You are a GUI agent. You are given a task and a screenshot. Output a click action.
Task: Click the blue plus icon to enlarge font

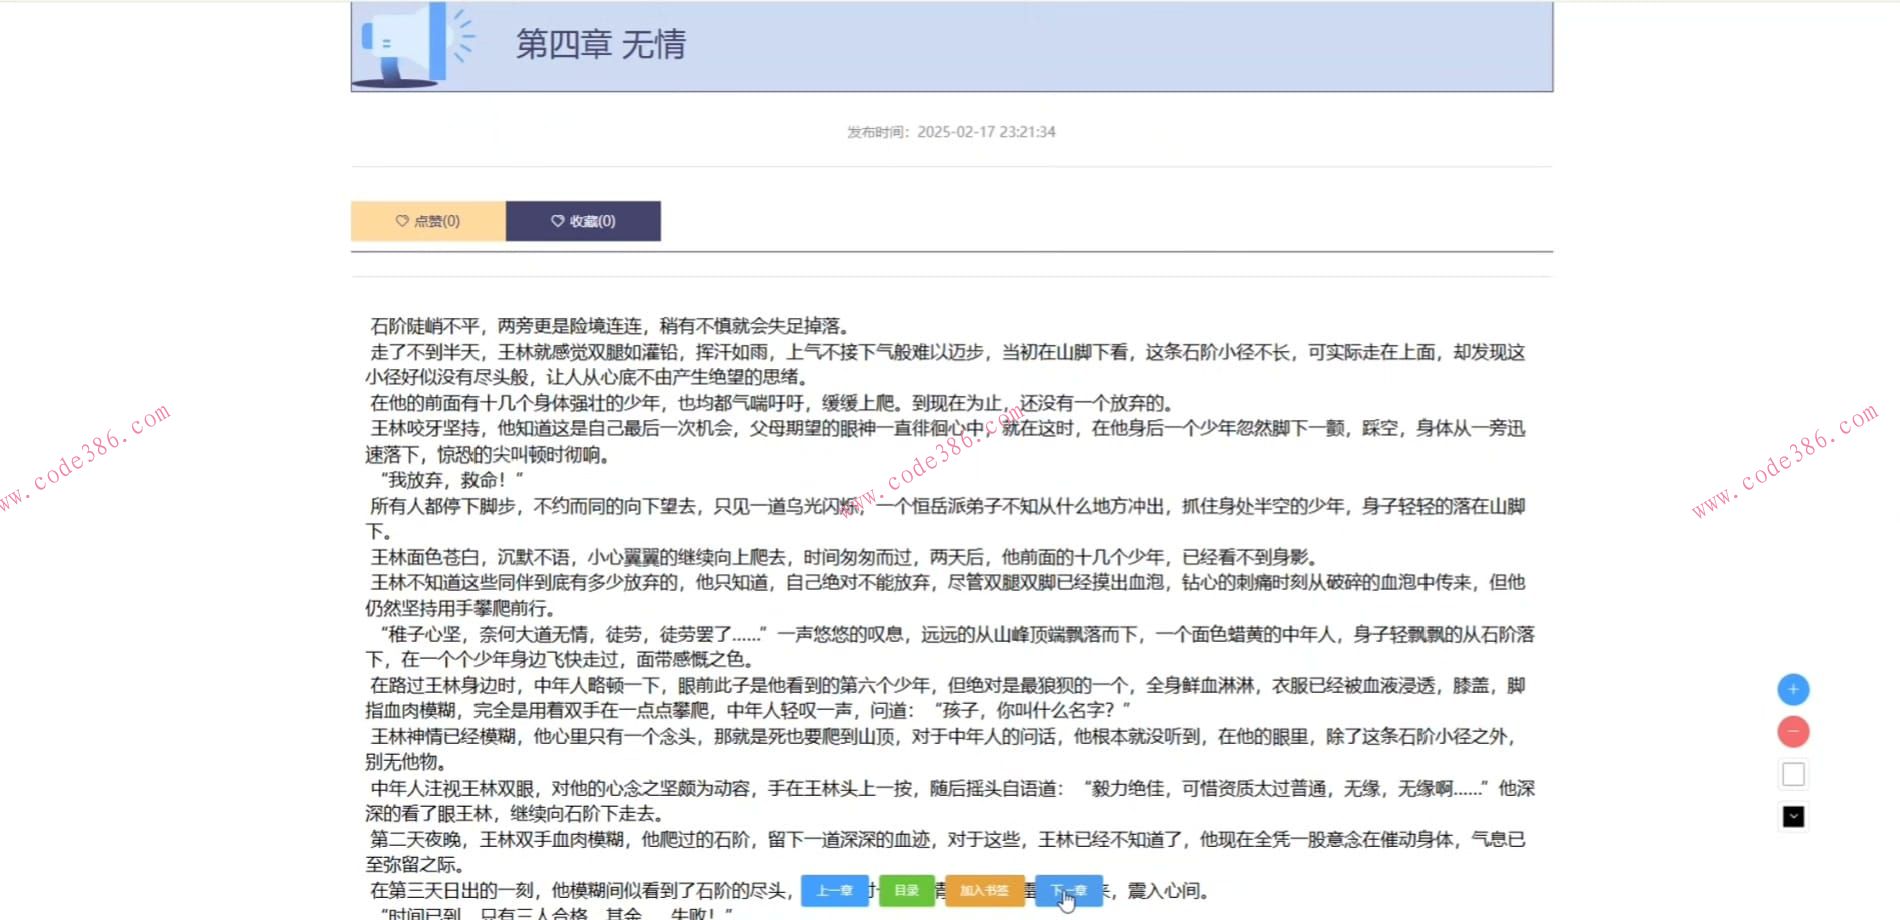tap(1793, 689)
